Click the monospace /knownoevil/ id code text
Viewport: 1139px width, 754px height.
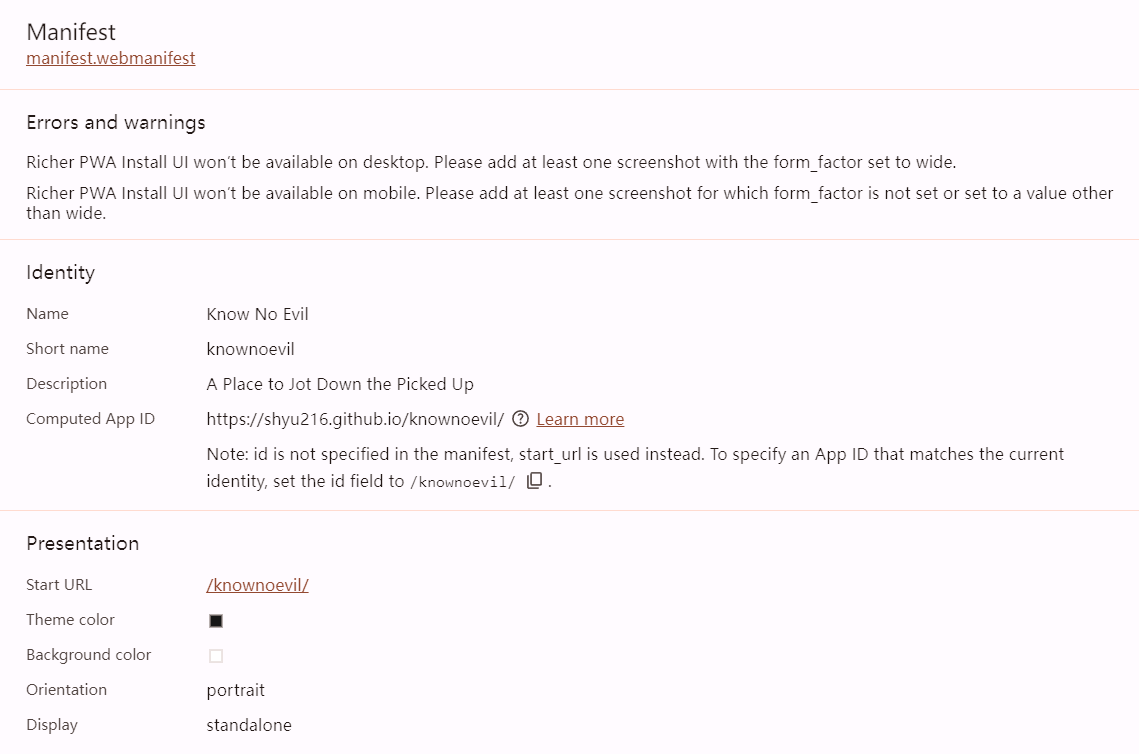[x=463, y=482]
